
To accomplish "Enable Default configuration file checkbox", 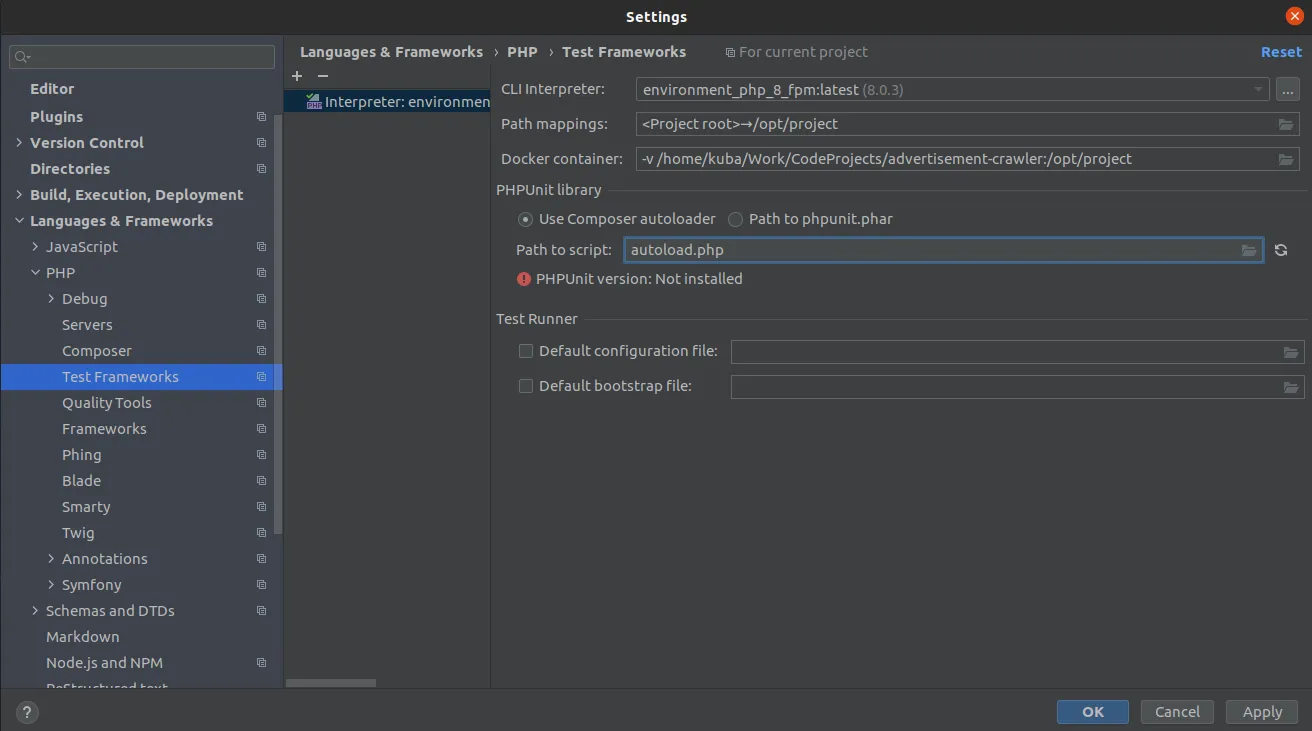I will tap(526, 351).
